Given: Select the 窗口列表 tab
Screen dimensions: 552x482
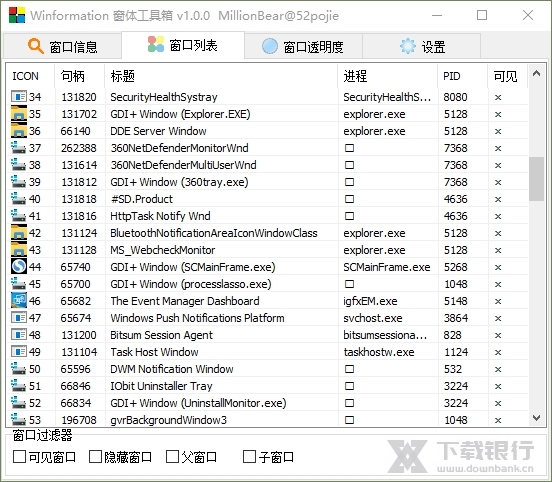Looking at the screenshot, I should point(183,45).
